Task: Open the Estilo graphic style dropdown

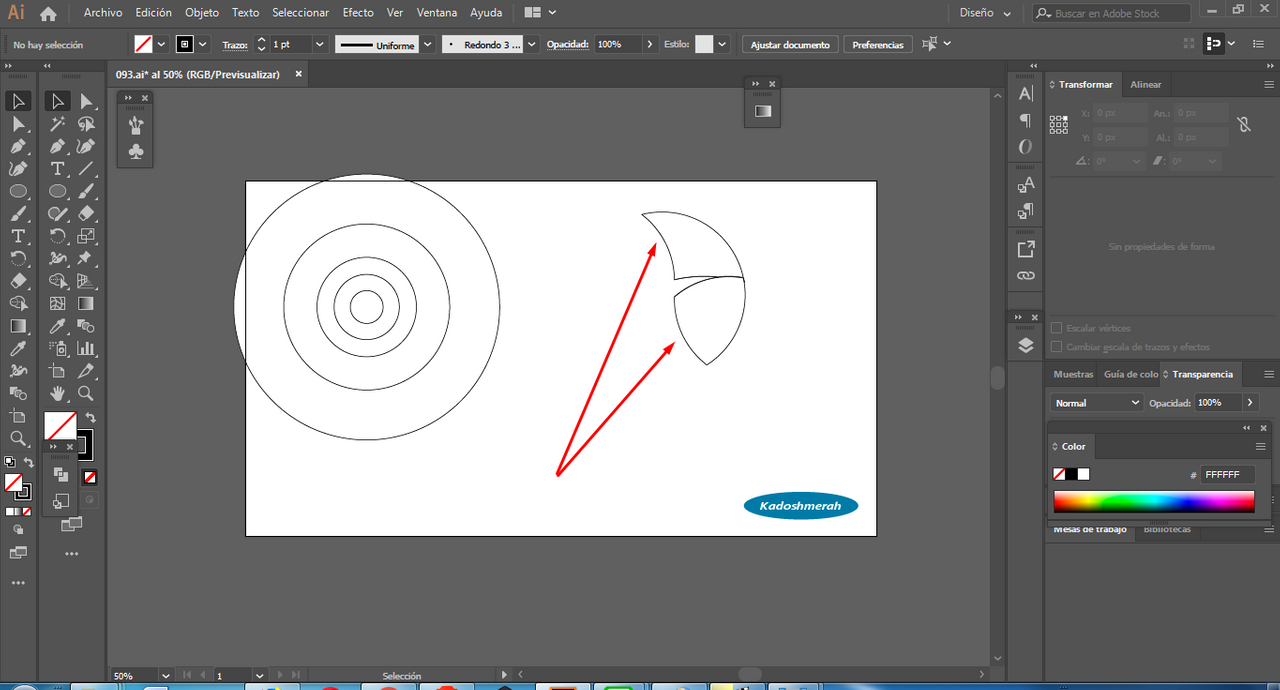Action: click(721, 45)
